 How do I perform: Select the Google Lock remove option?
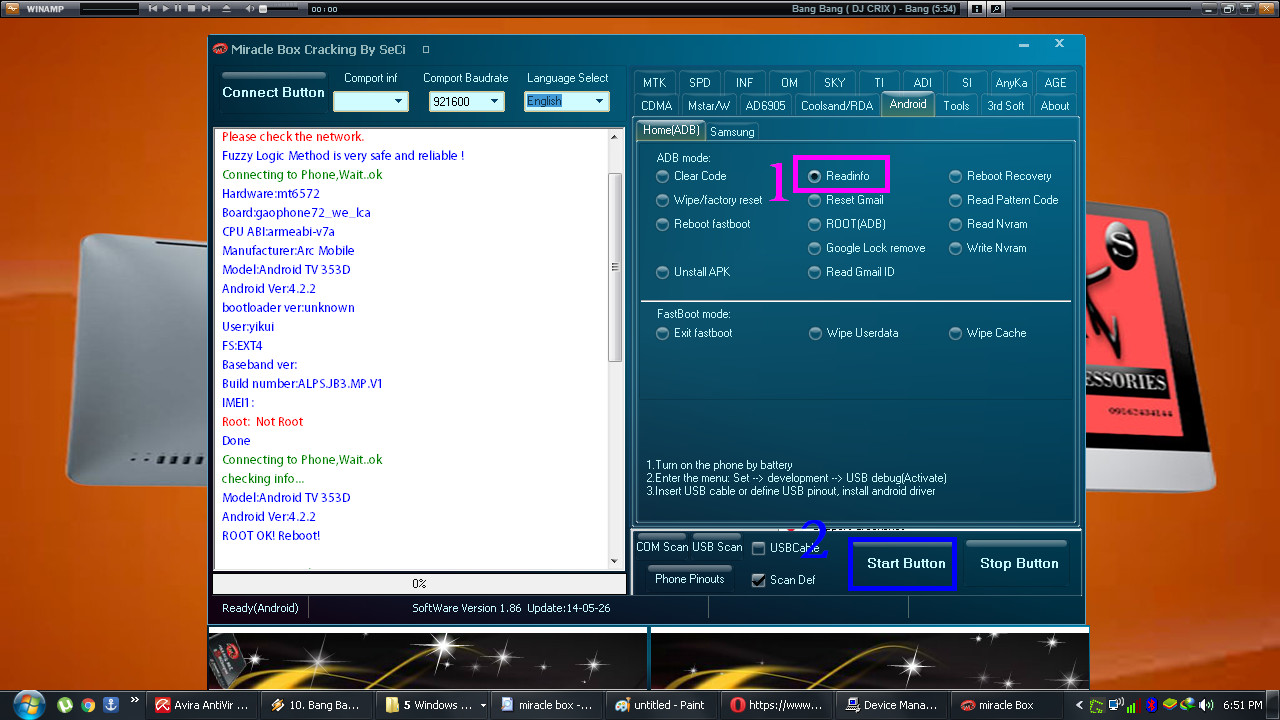pyautogui.click(x=867, y=248)
